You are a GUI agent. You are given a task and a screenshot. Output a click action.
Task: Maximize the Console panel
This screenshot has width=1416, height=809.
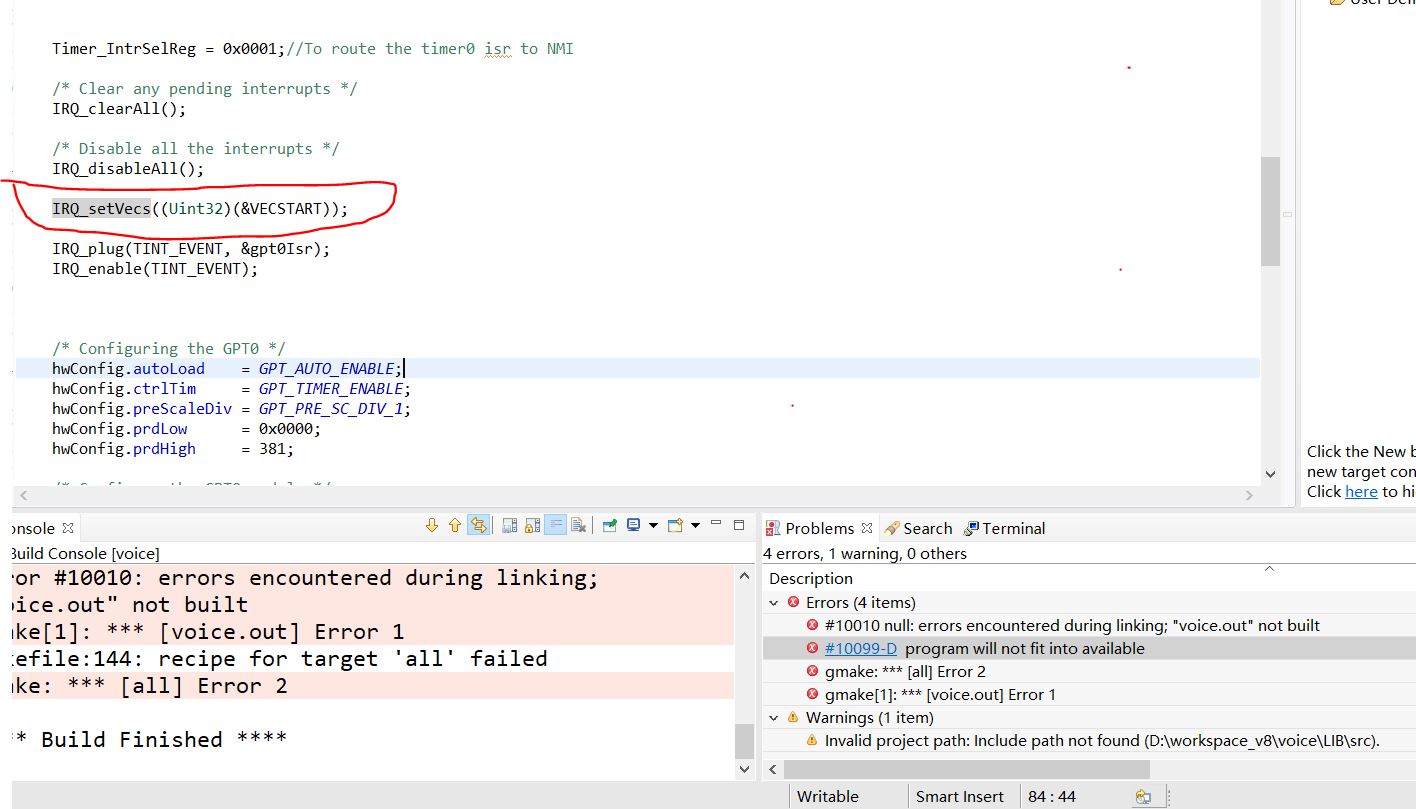739,524
